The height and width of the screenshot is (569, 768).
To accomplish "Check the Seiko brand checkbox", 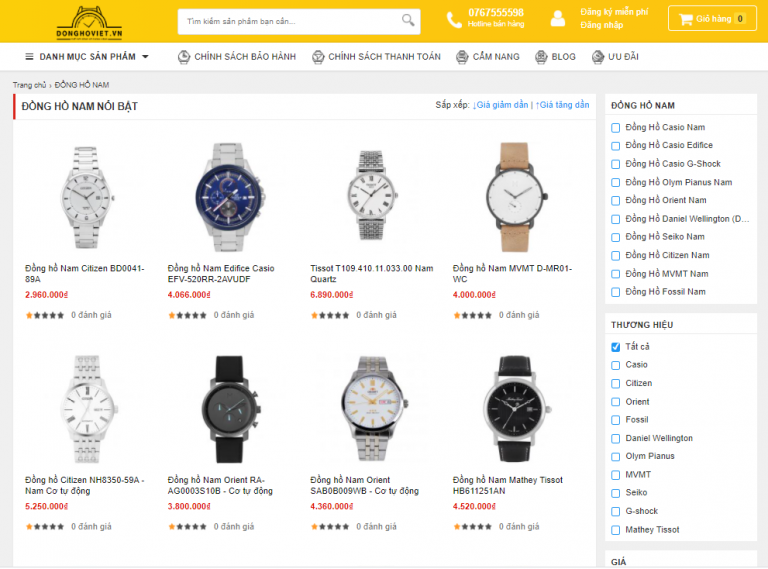I will (x=616, y=493).
